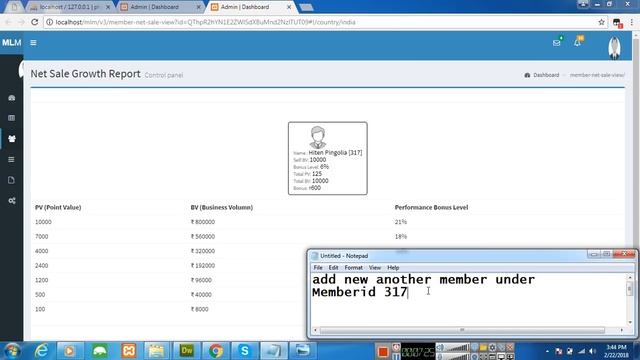Viewport: 640px width, 360px height.
Task: Close the active Admin | Dashboard tab
Action: (x=289, y=7)
